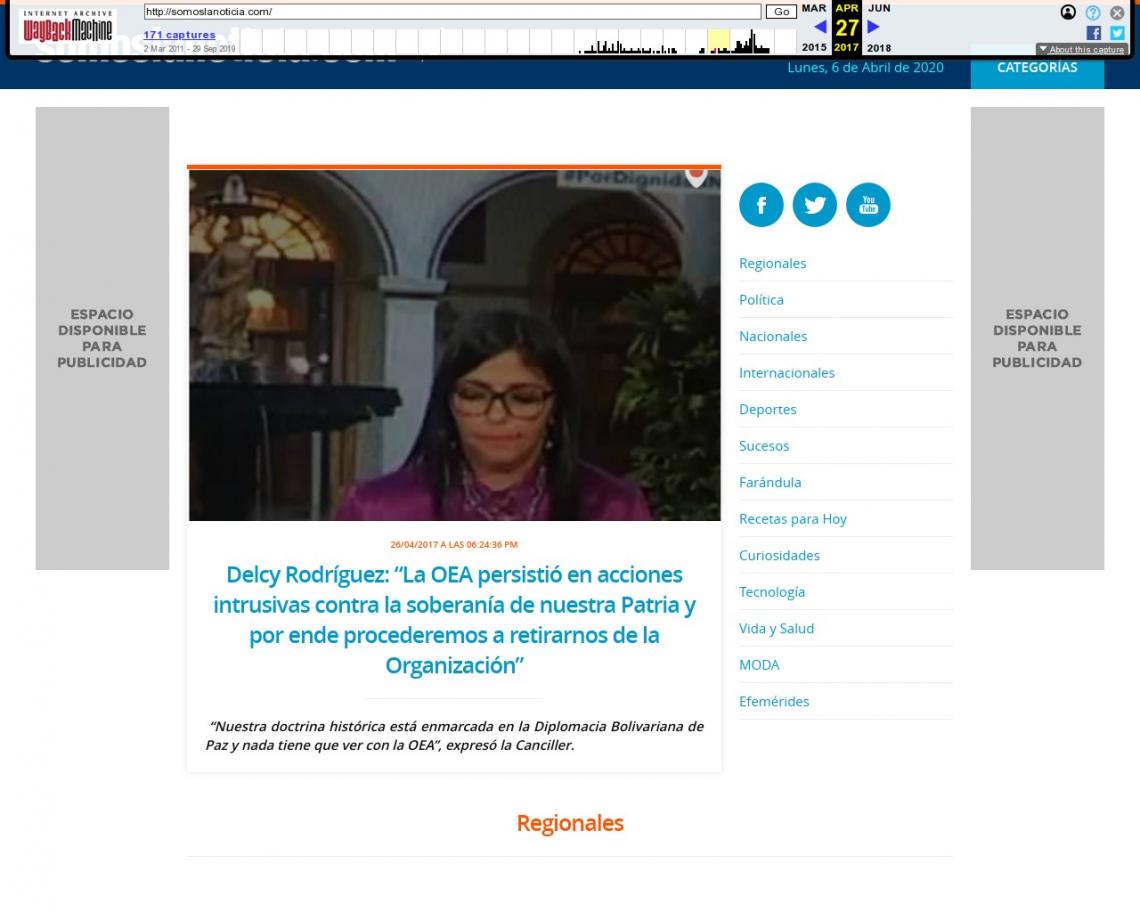This screenshot has height=912, width=1140.
Task: Open the Facebook circle icon
Action: (761, 205)
